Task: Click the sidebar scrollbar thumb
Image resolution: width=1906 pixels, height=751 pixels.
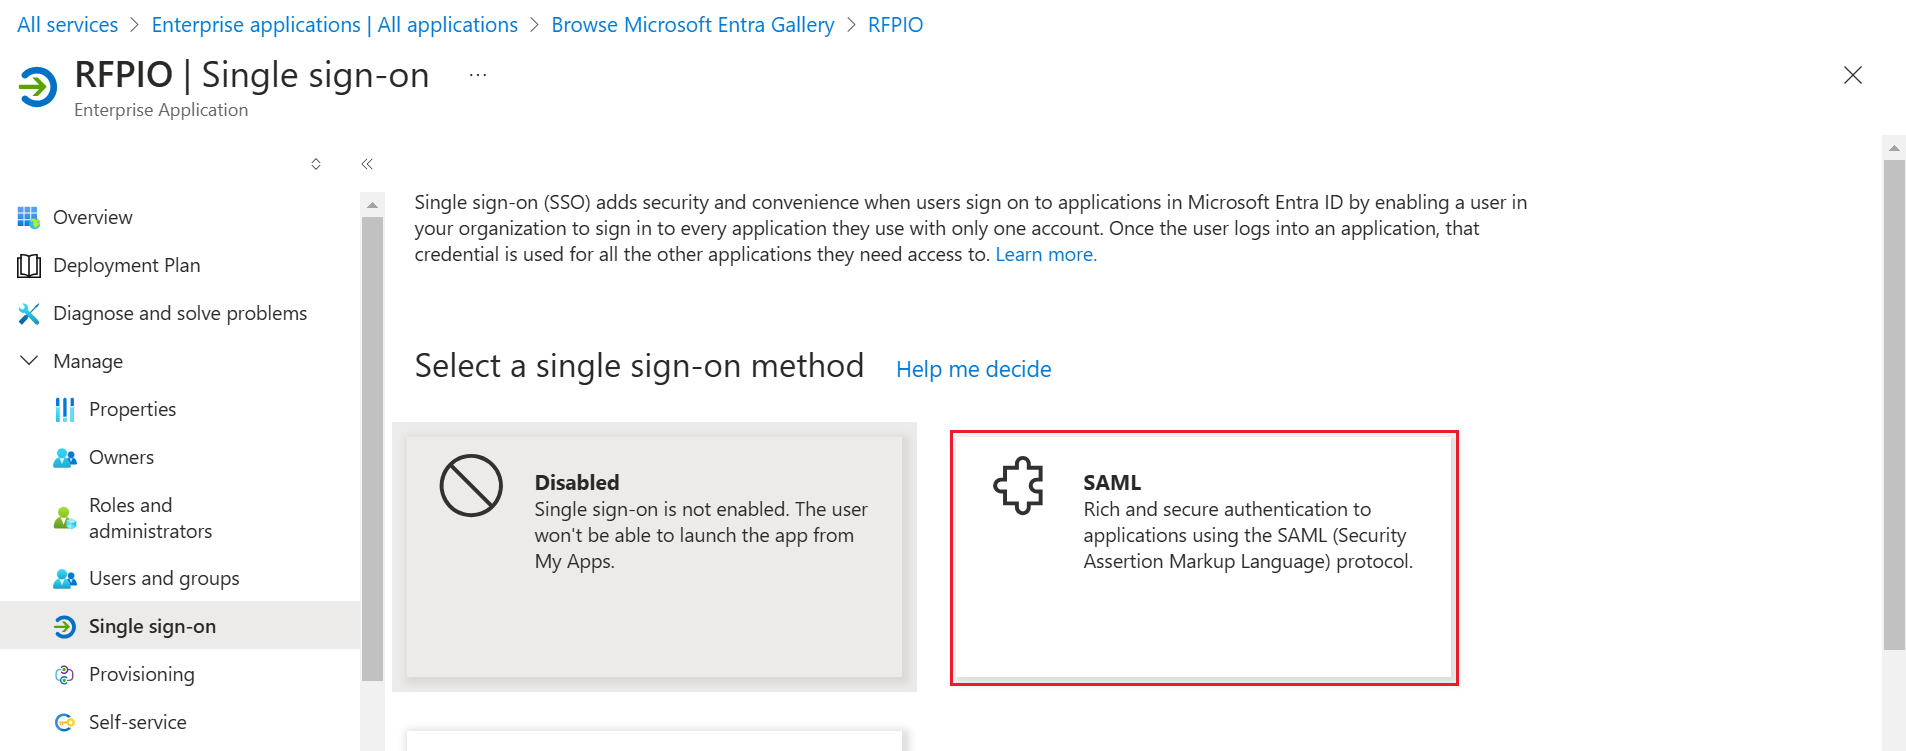Action: click(x=372, y=448)
